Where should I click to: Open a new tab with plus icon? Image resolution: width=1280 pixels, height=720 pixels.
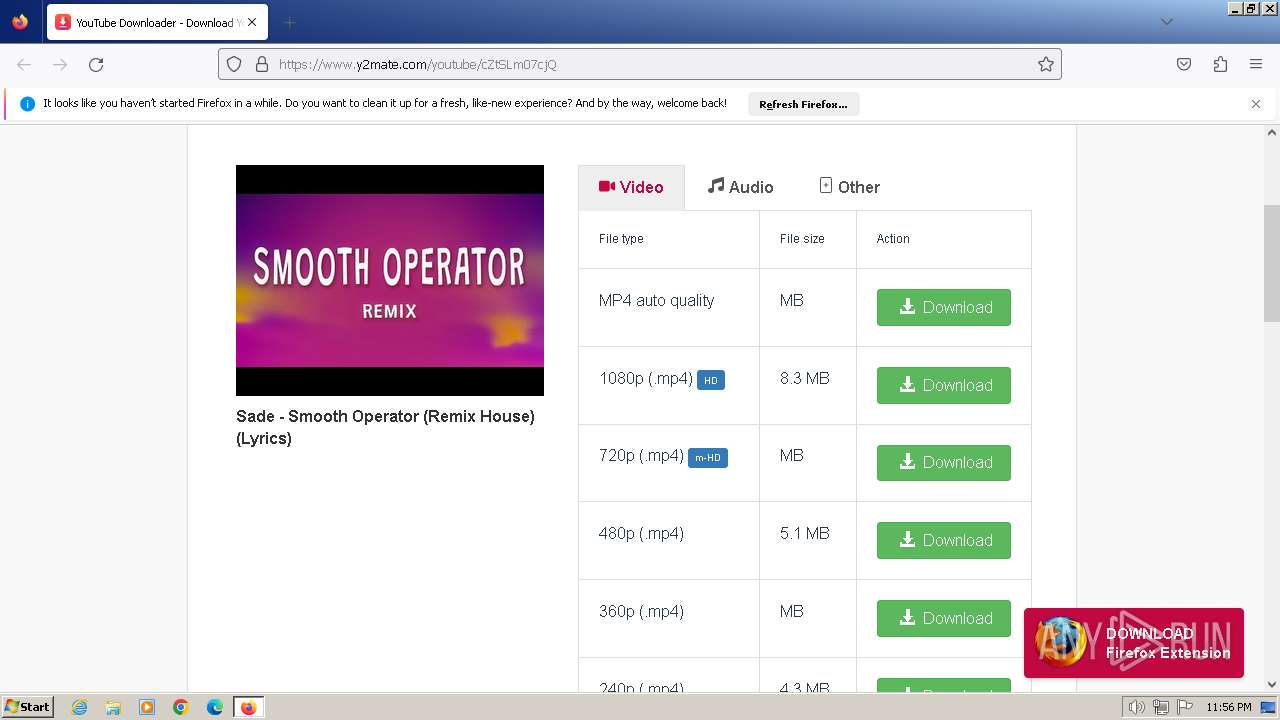click(x=289, y=22)
